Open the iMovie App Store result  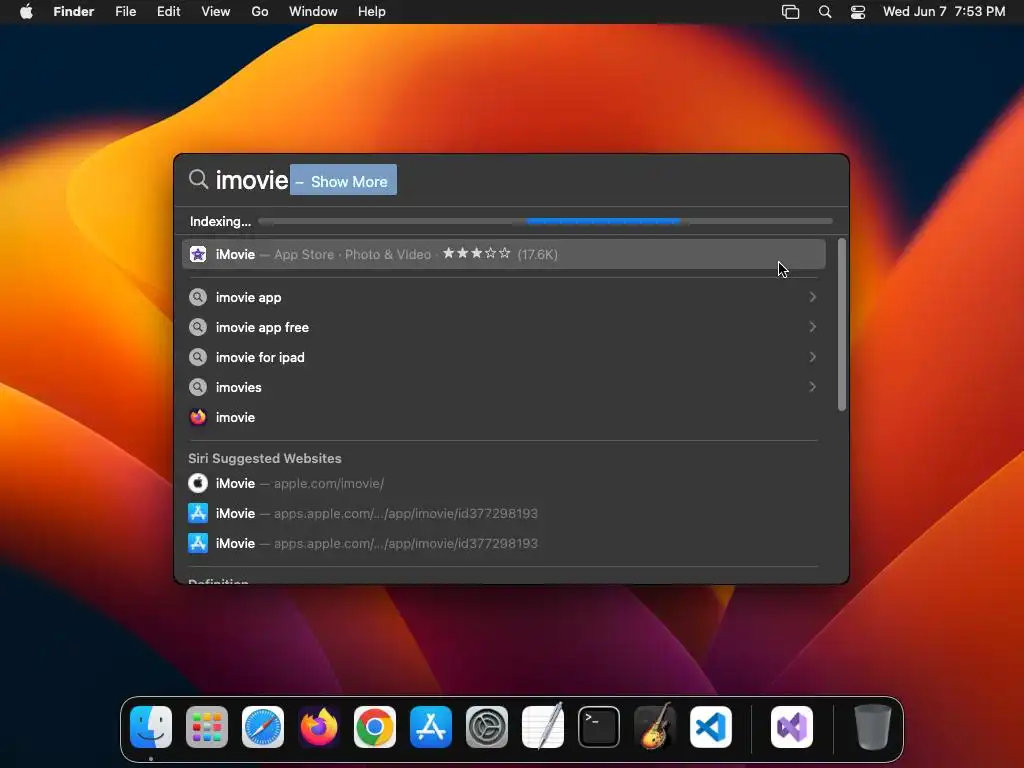(x=504, y=254)
